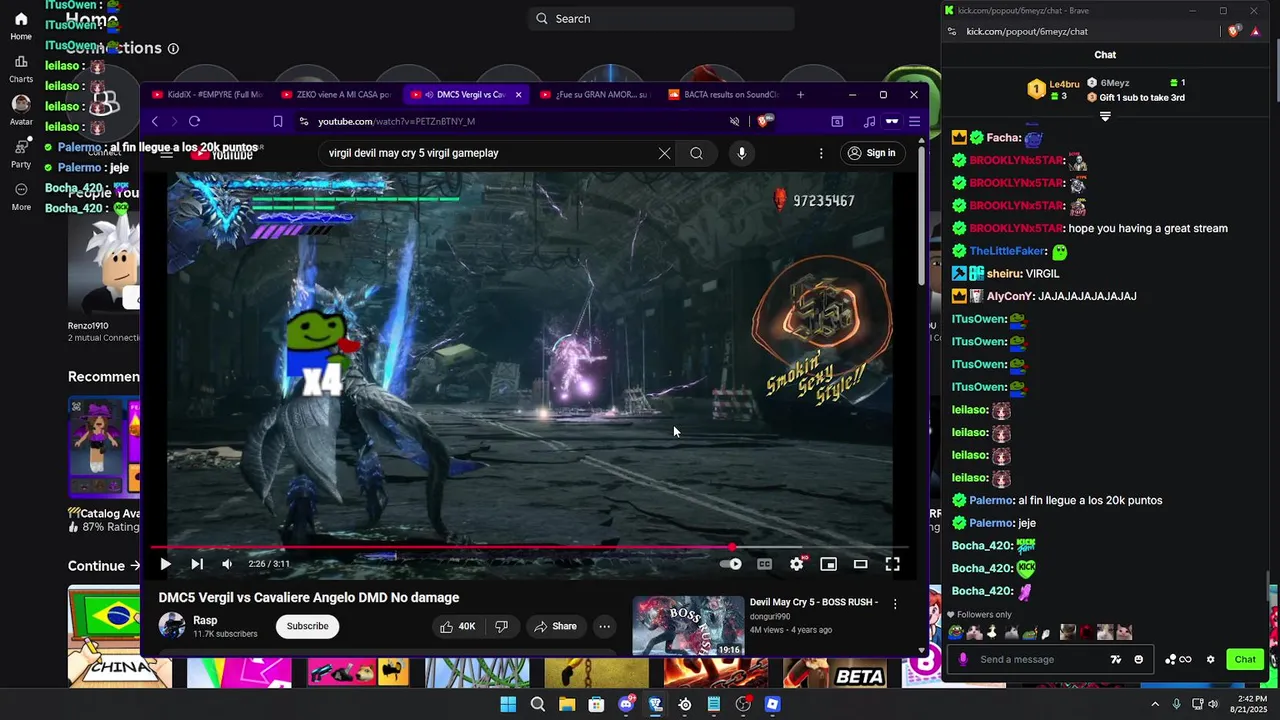Viewport: 1280px width, 720px height.
Task: Open site settings icon before the URL
Action: point(304,121)
